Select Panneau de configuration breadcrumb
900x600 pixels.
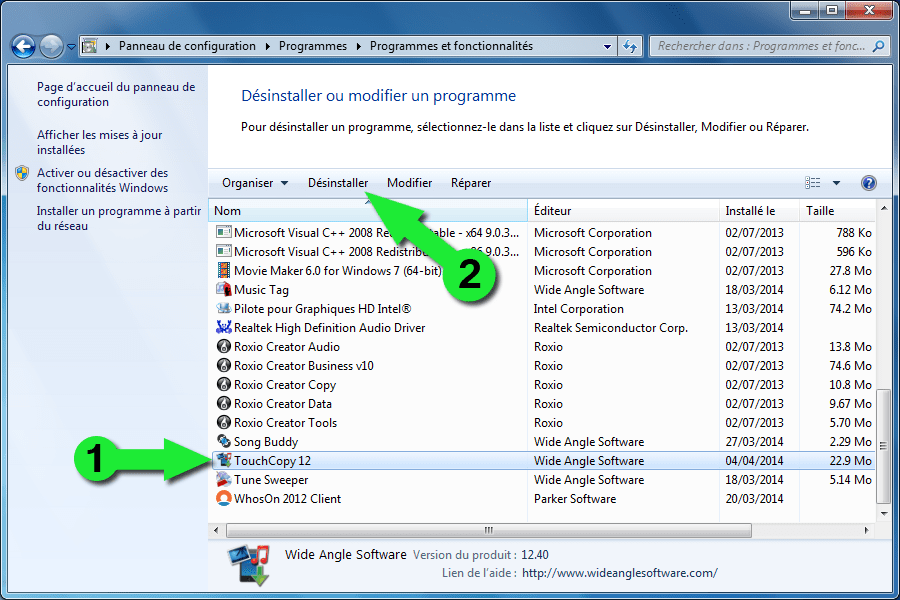click(187, 46)
